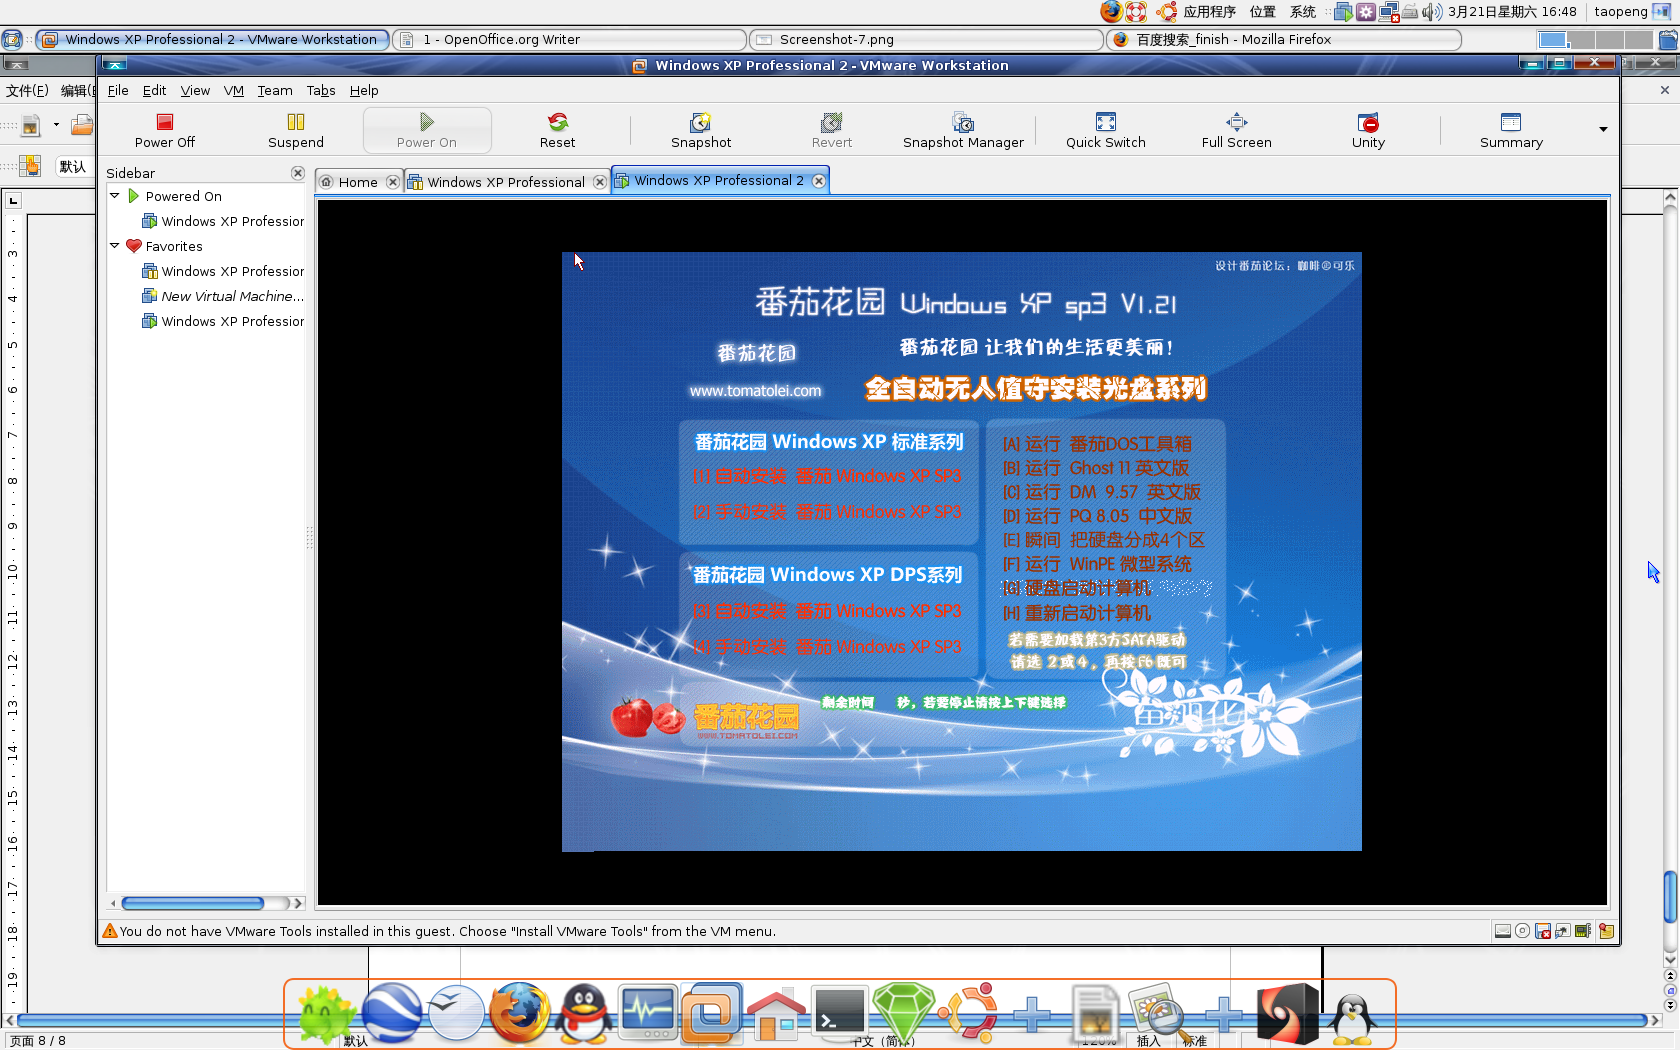Open Google Earth from the dock

click(x=392, y=1012)
